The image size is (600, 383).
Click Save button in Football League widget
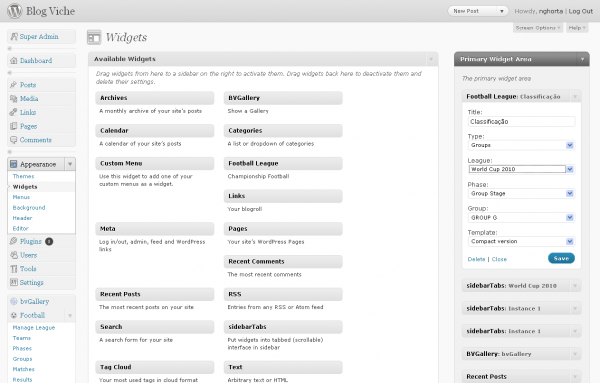[x=561, y=258]
